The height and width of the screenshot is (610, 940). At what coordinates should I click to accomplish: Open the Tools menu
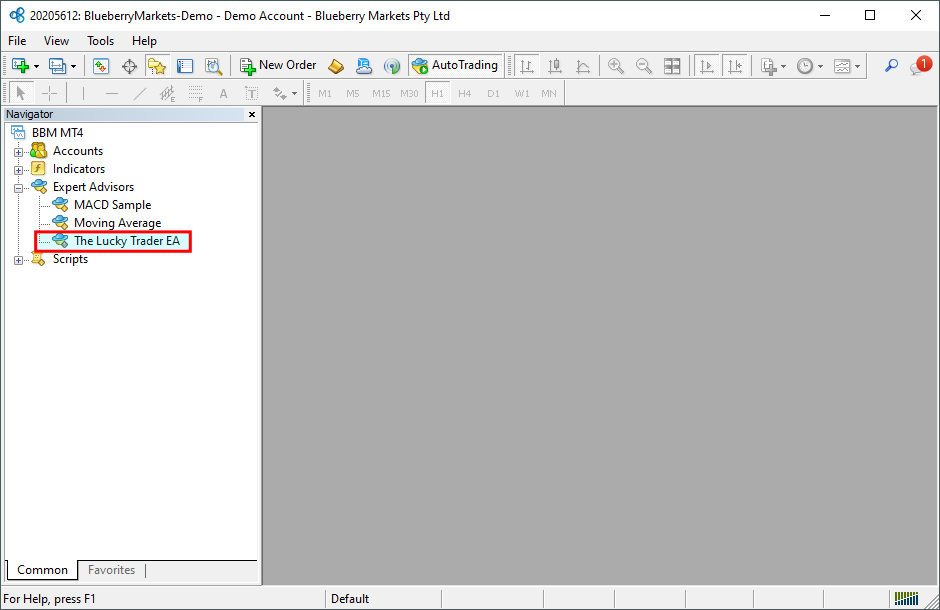pyautogui.click(x=100, y=41)
